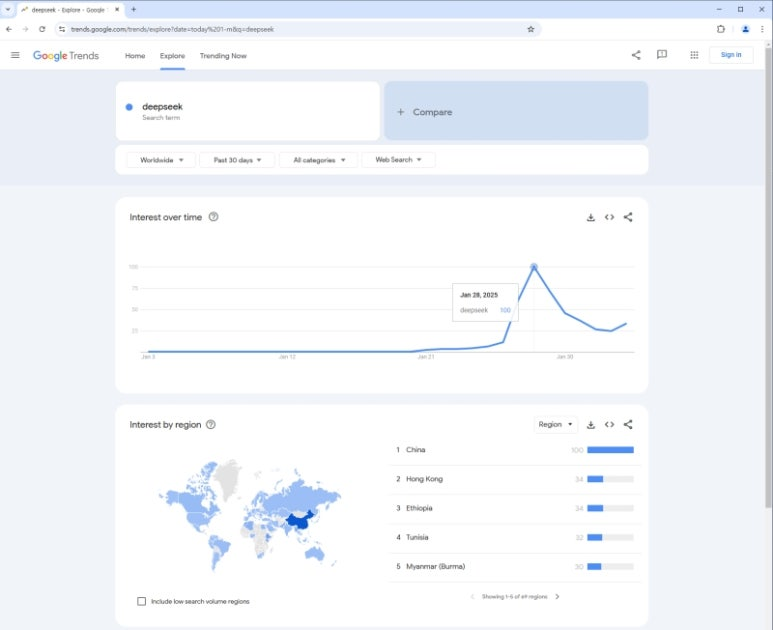The width and height of the screenshot is (773, 630).
Task: Embed the Interest by region widget
Action: click(x=609, y=425)
